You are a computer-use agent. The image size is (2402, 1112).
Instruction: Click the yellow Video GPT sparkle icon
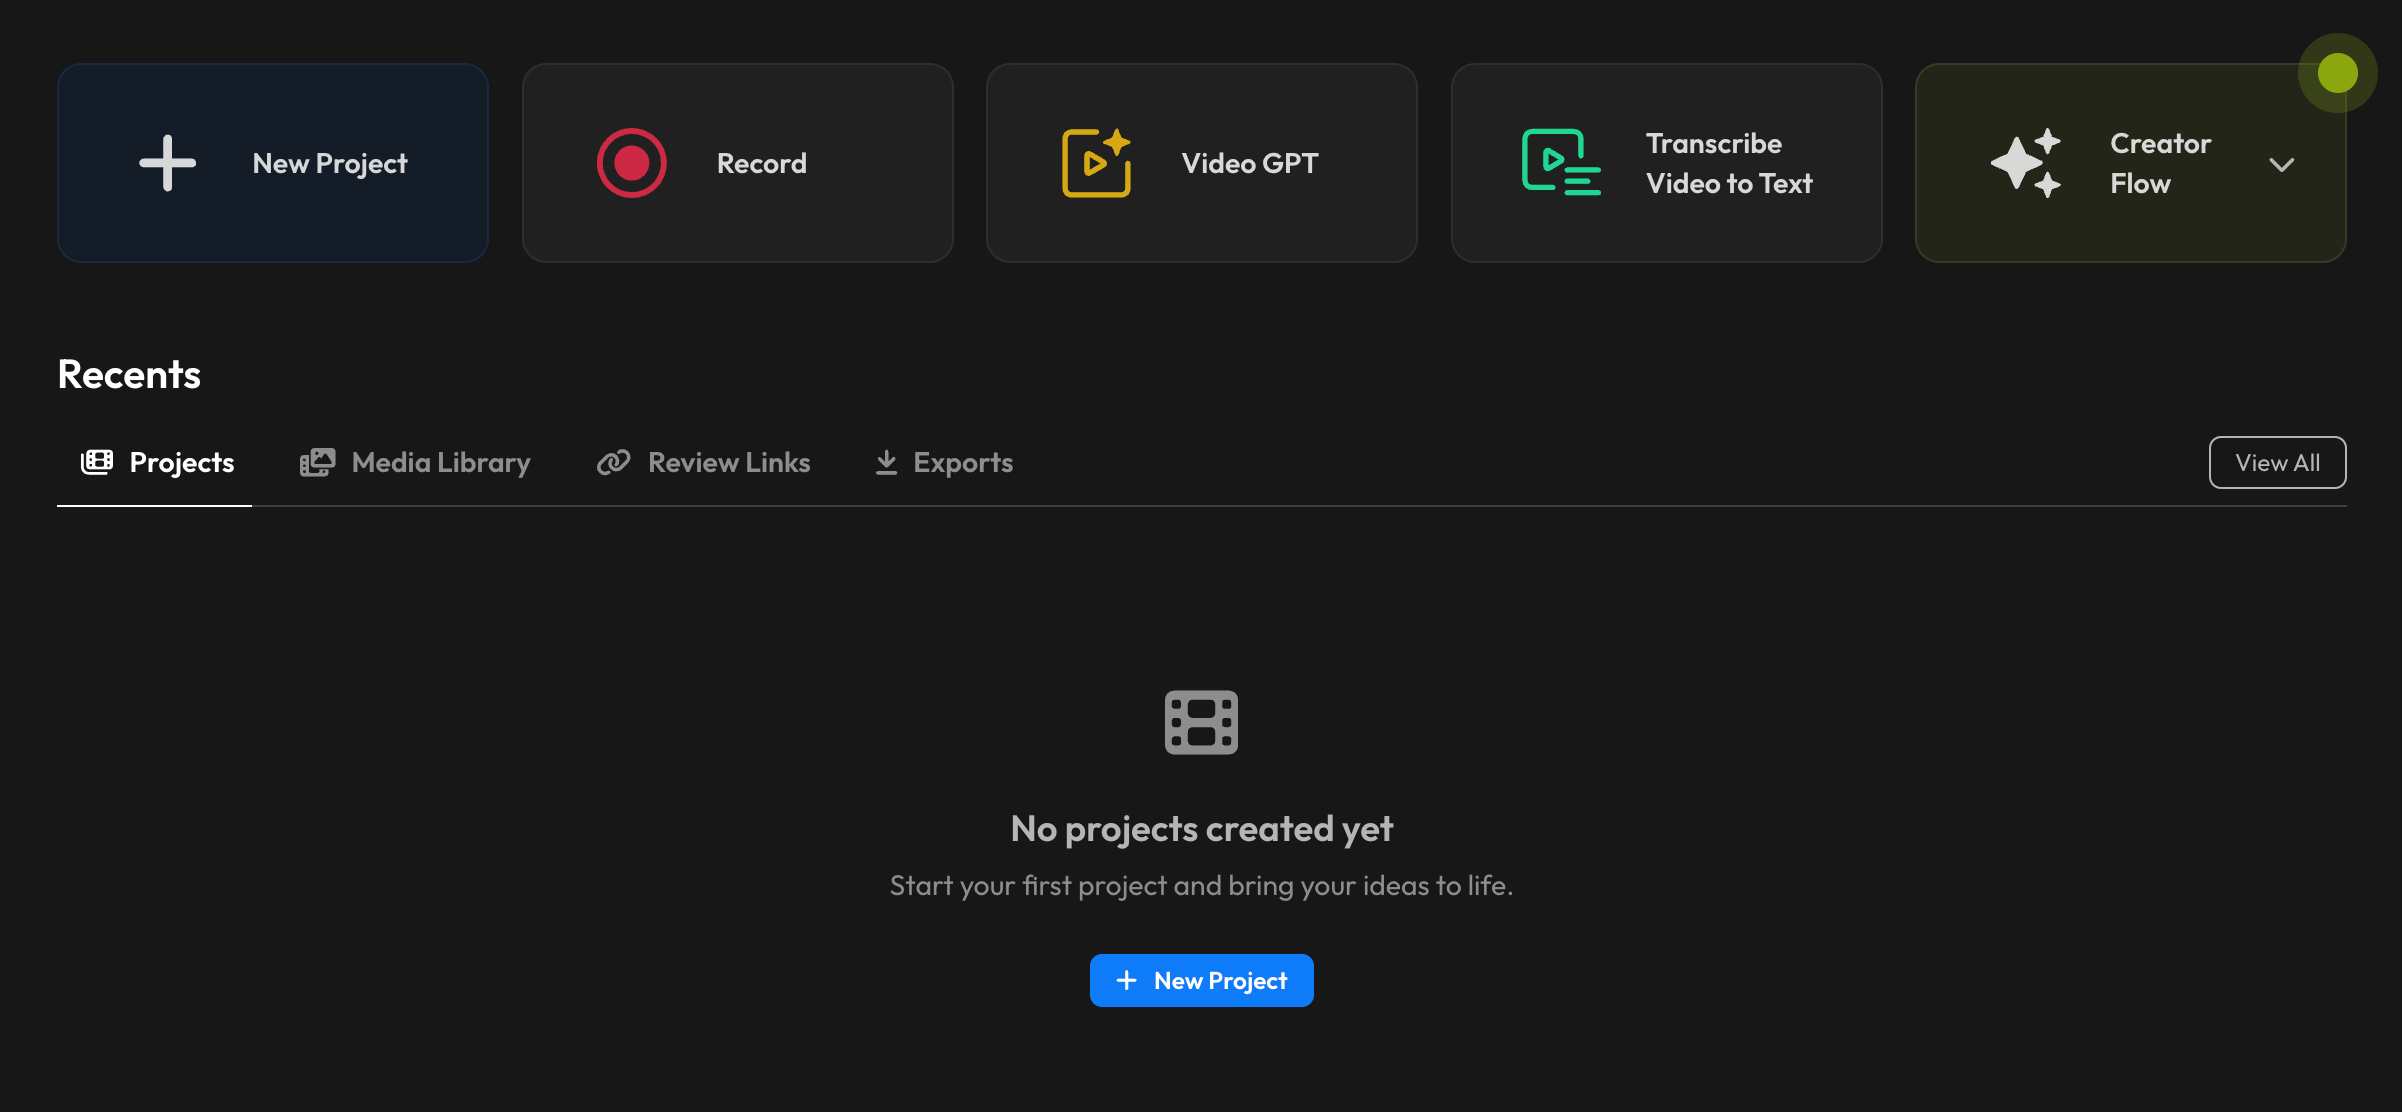(1096, 163)
